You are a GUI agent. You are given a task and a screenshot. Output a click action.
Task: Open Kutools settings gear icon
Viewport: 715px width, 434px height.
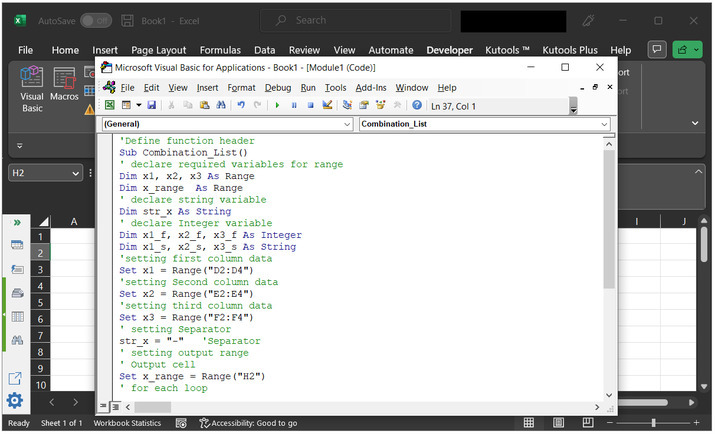15,401
